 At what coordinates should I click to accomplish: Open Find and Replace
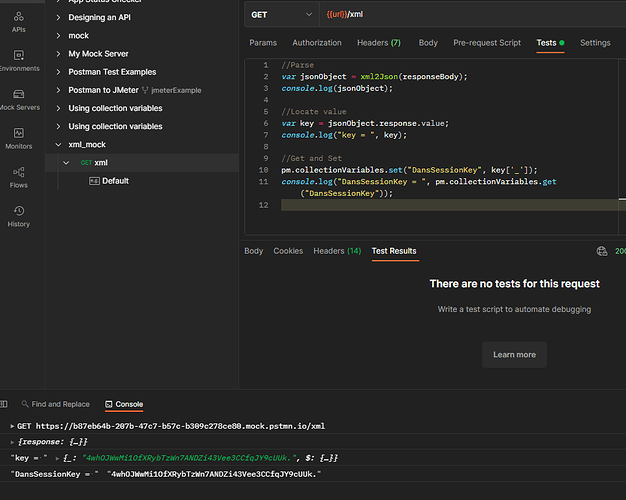[x=55, y=404]
